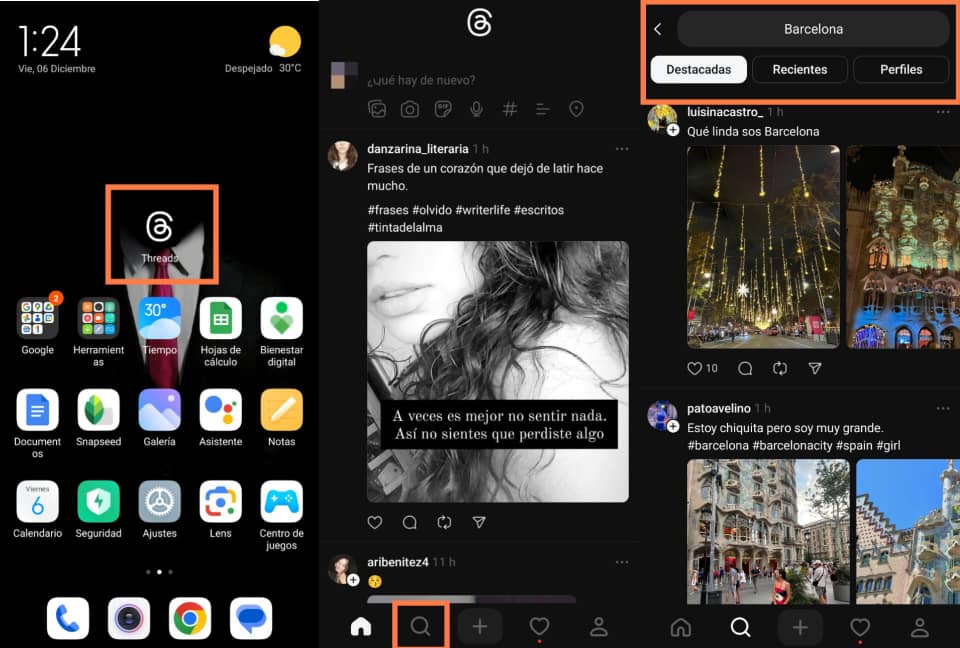Open the Herramientas folder
Screen dimensions: 960x648
(x=99, y=318)
